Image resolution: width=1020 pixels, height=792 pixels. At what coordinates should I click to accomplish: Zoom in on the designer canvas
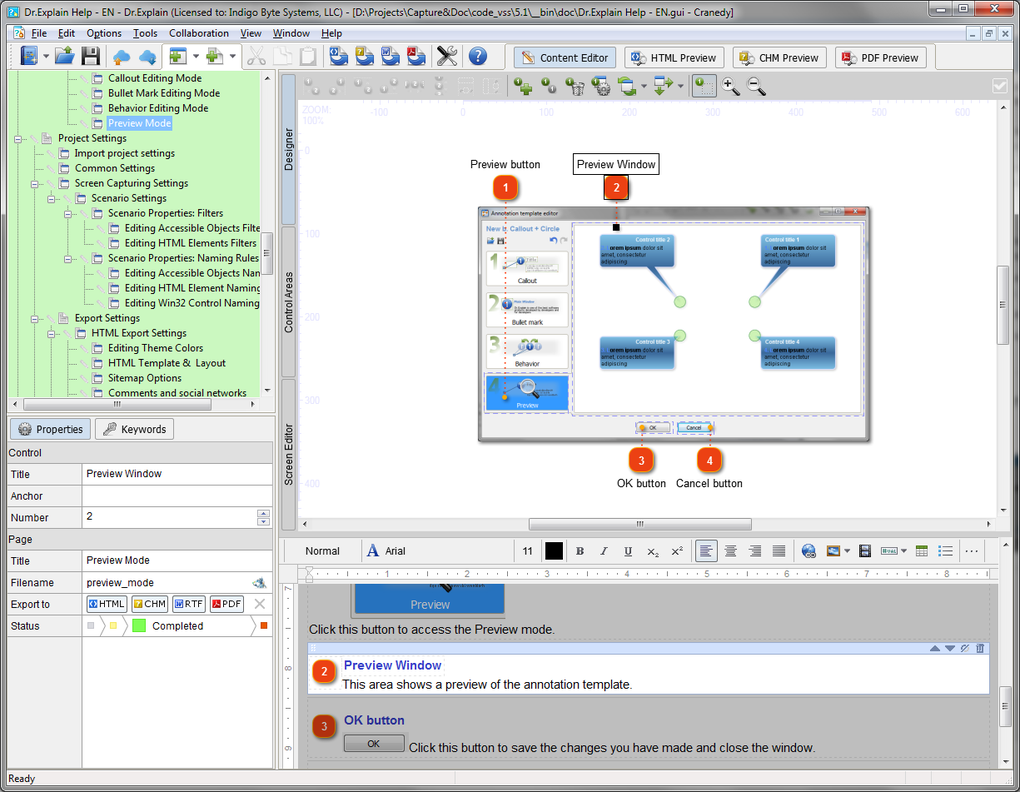coord(731,86)
